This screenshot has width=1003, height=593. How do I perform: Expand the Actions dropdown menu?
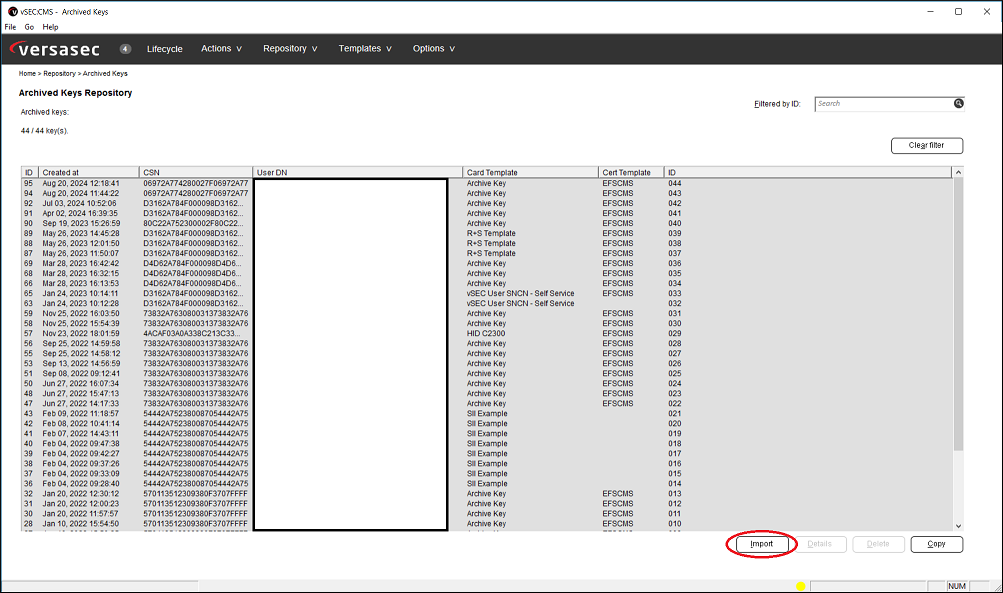221,49
